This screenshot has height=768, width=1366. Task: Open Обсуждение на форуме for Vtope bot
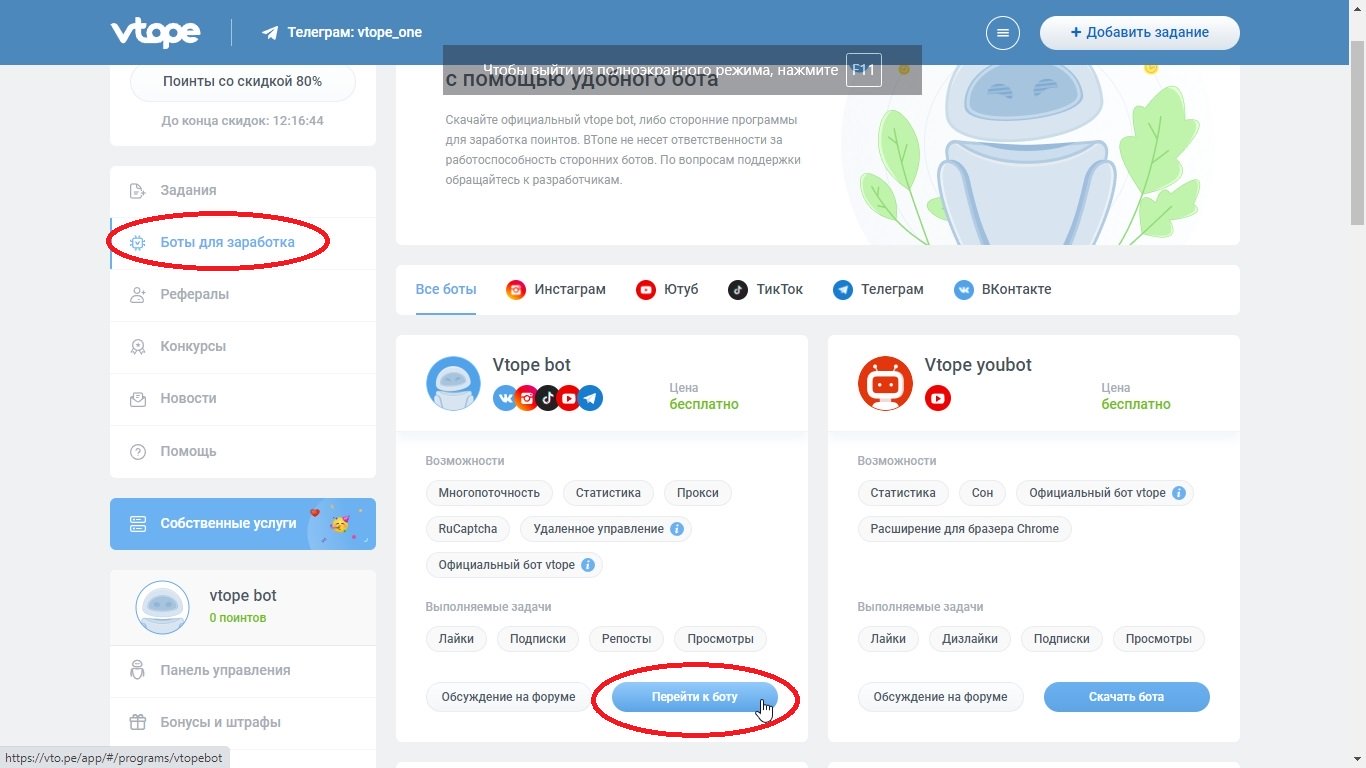(x=509, y=697)
